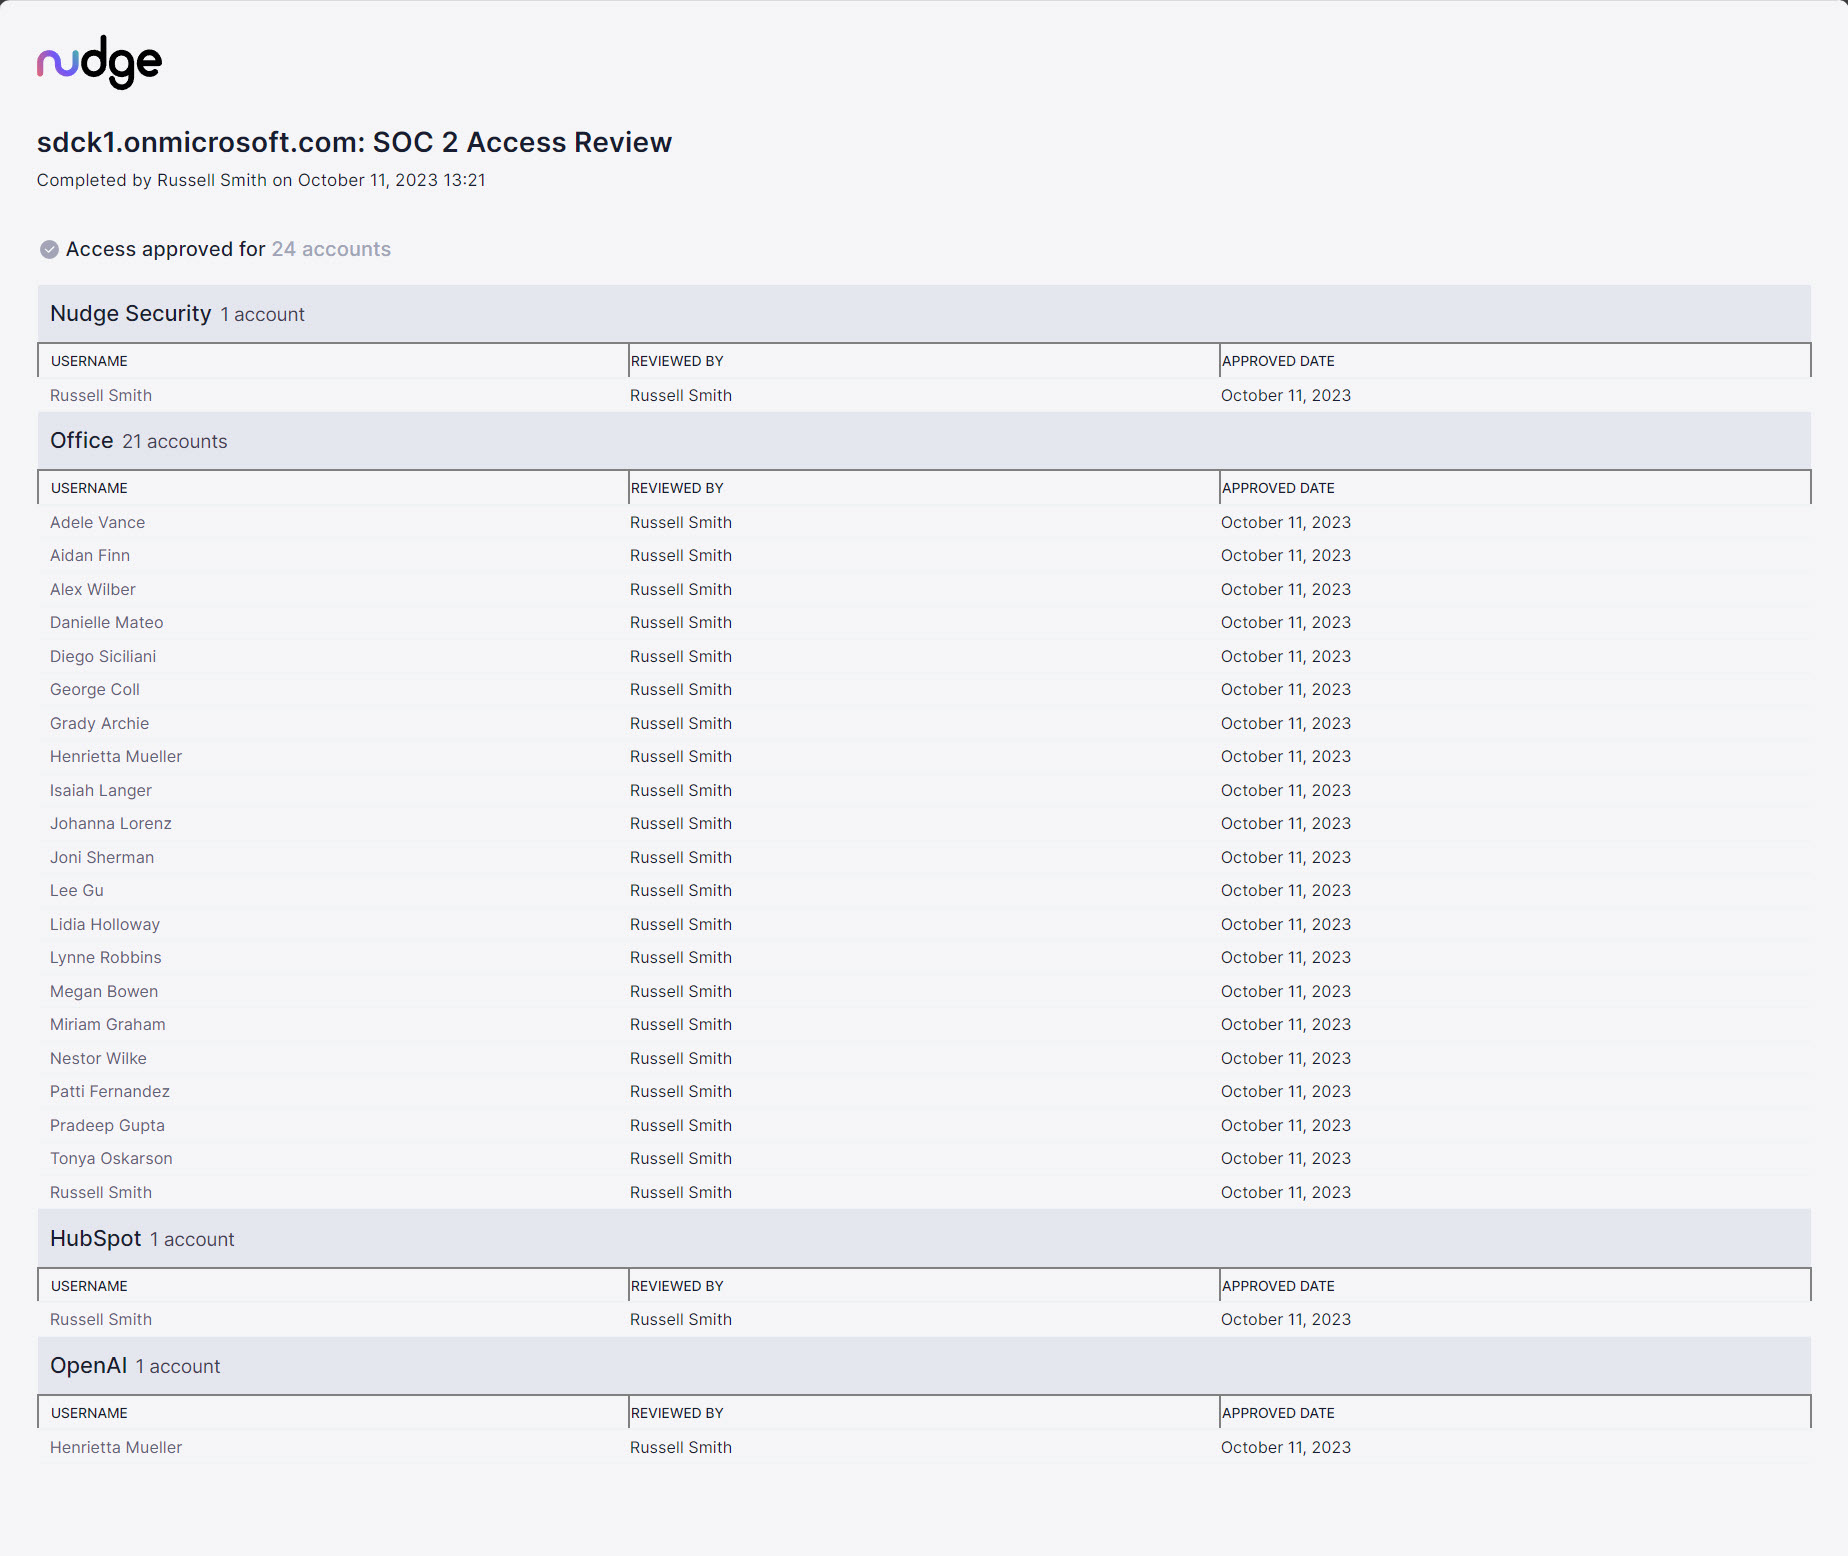This screenshot has height=1556, width=1848.
Task: Click the approved checkmark icon
Action: click(x=49, y=250)
